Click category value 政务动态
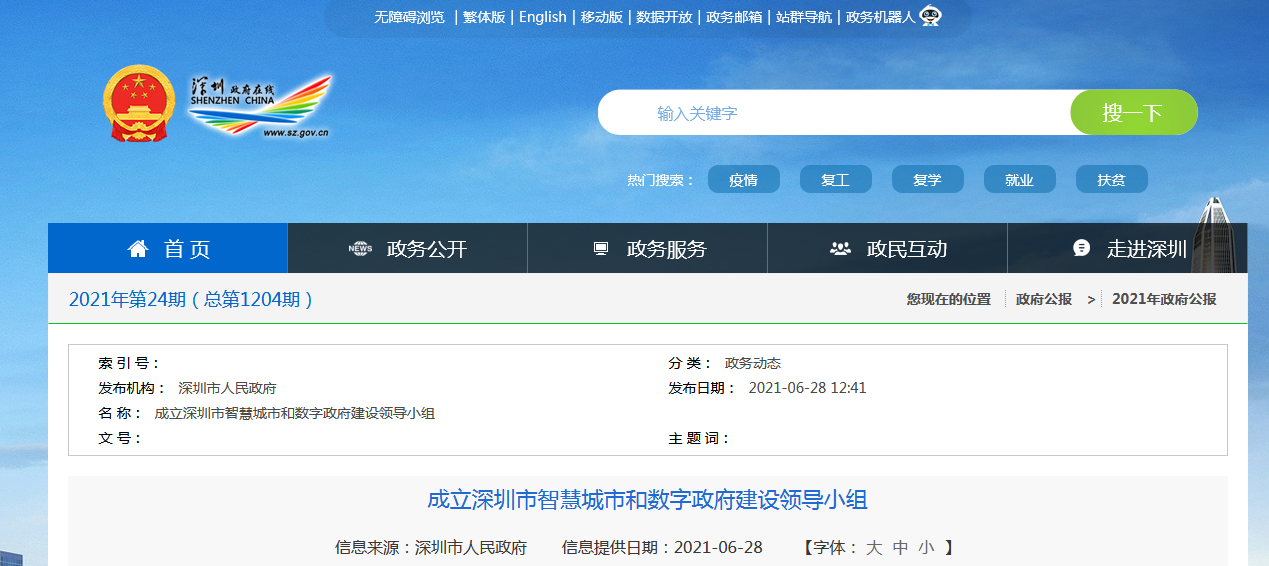The height and width of the screenshot is (566, 1269). pos(753,363)
